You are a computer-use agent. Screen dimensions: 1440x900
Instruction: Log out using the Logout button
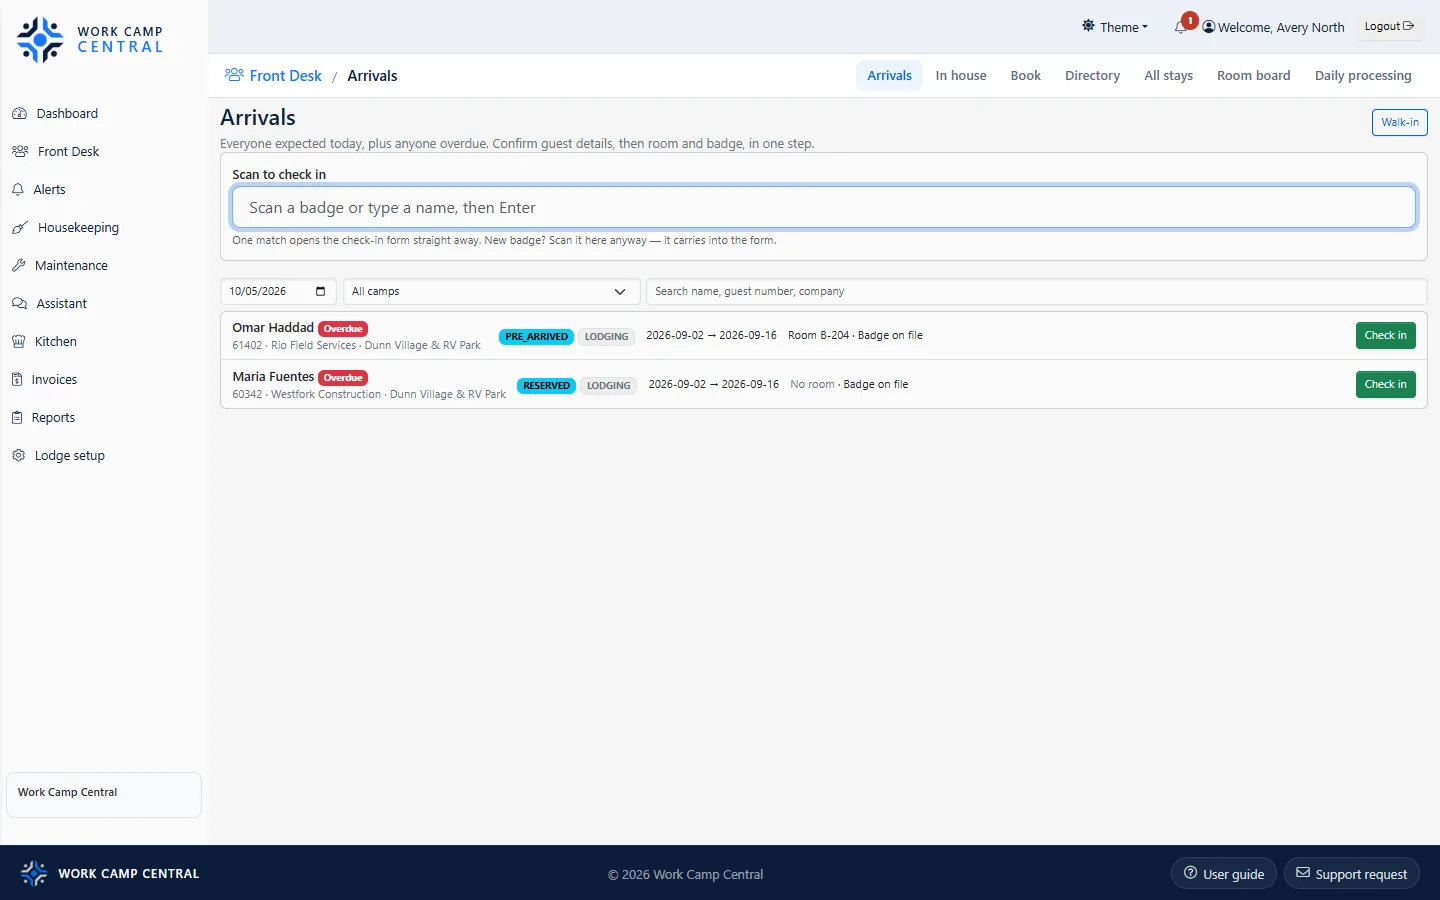pos(1389,27)
